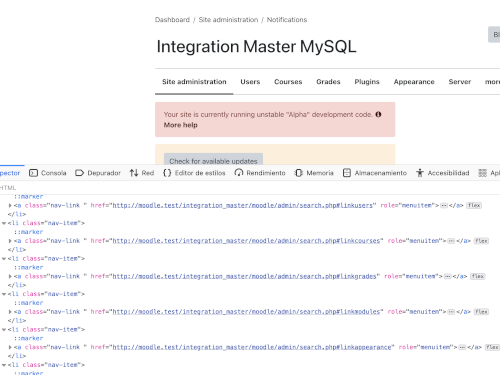Click ellipsis badge in linkmodules anchor

[451, 312]
